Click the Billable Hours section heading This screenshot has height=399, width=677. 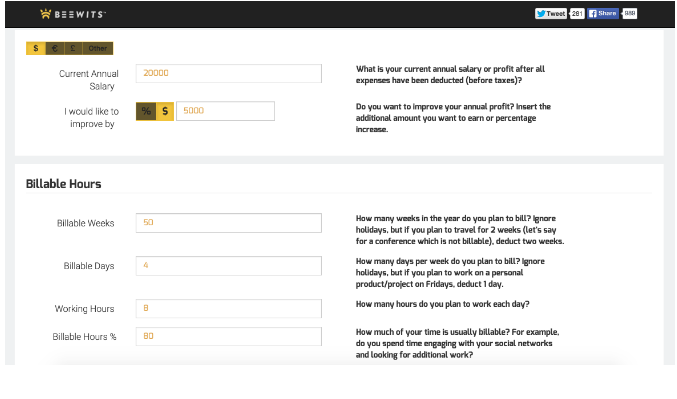63,184
